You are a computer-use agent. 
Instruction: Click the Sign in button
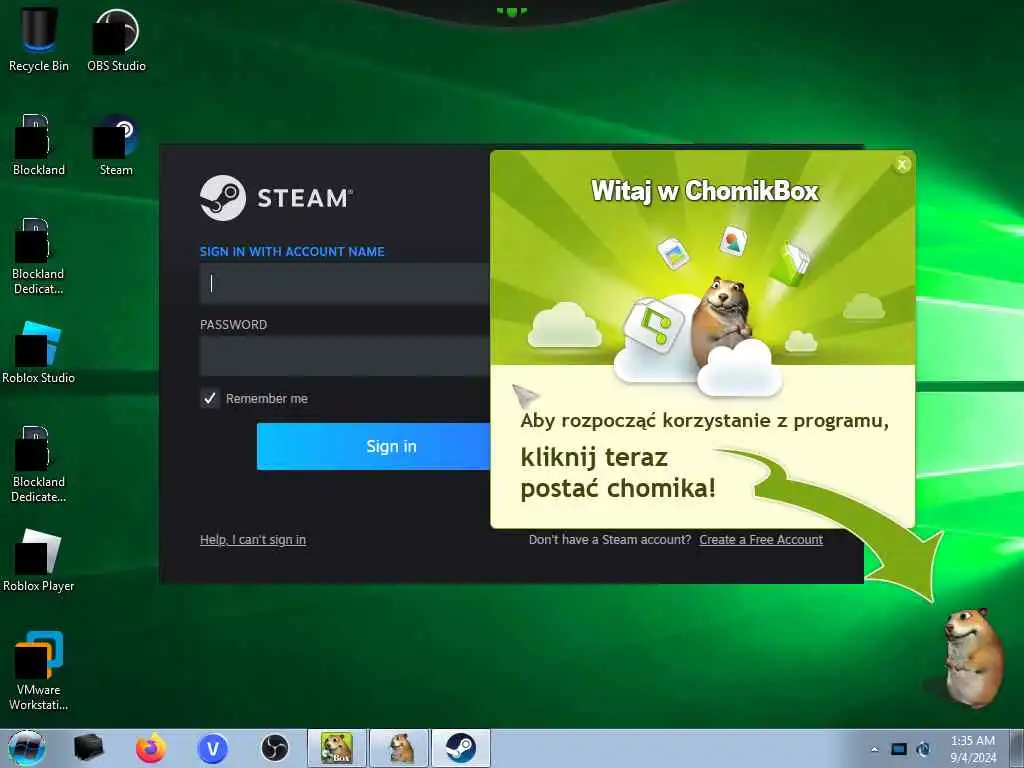click(374, 446)
